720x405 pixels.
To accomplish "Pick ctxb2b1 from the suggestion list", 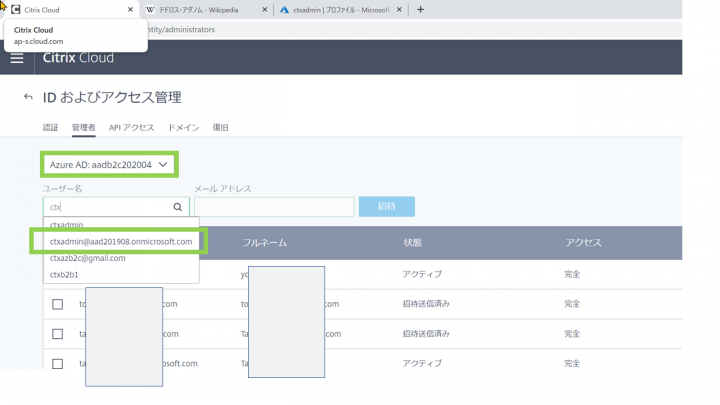I will click(64, 273).
